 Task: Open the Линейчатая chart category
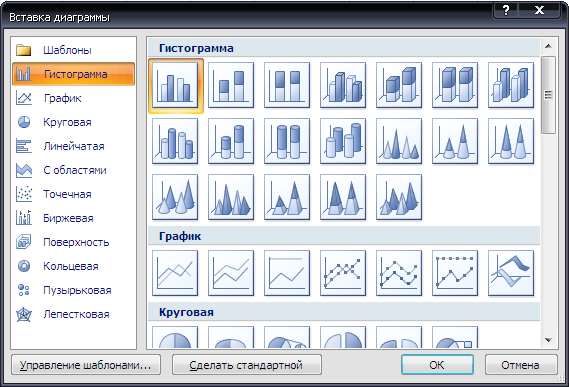(x=74, y=146)
